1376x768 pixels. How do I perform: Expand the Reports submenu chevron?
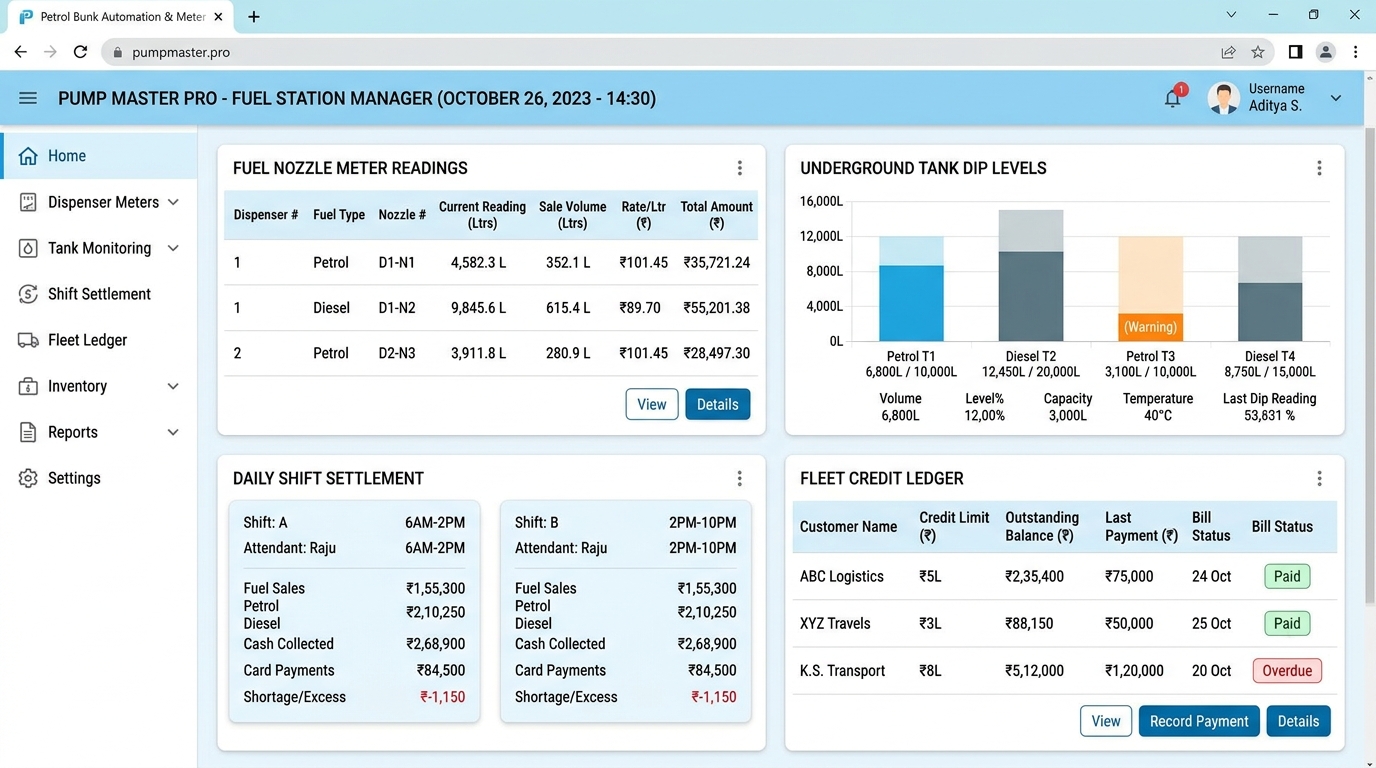coord(173,432)
